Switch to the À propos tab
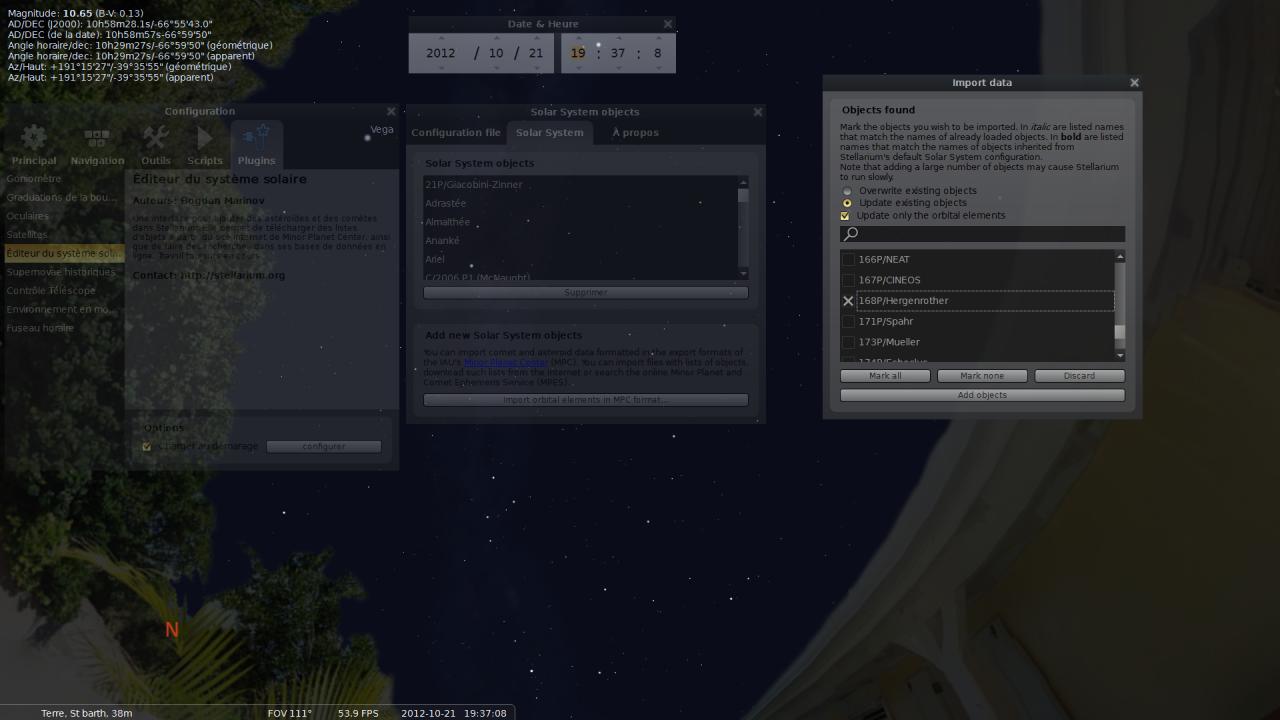The height and width of the screenshot is (720, 1280). tap(636, 133)
